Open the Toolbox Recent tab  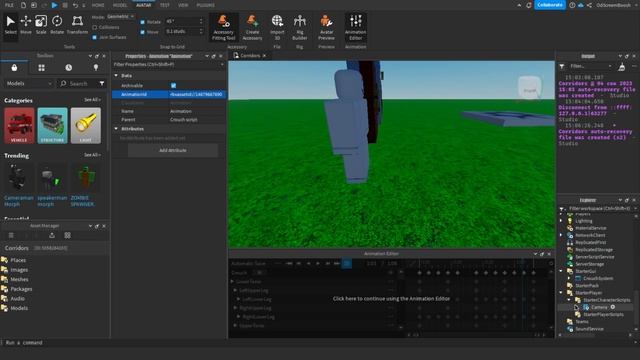click(x=69, y=68)
